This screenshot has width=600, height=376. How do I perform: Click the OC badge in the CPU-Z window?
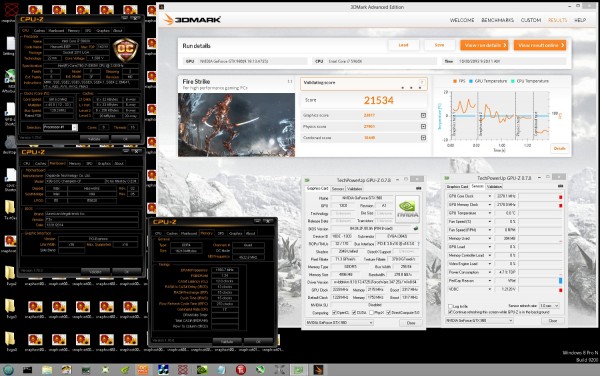(126, 49)
